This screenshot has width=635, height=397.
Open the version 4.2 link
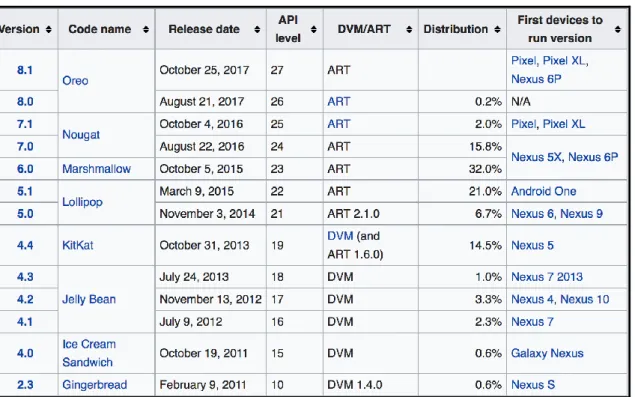[25, 299]
